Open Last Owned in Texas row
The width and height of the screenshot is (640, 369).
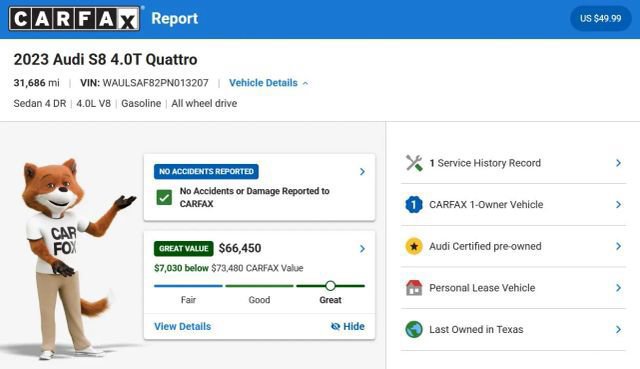coord(513,329)
